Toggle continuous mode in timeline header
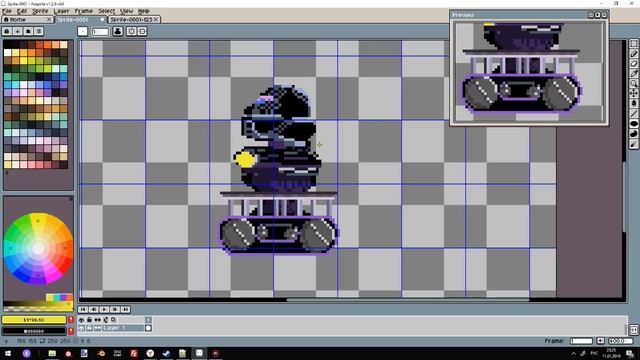Screen dimensions: 640x360 point(98,320)
